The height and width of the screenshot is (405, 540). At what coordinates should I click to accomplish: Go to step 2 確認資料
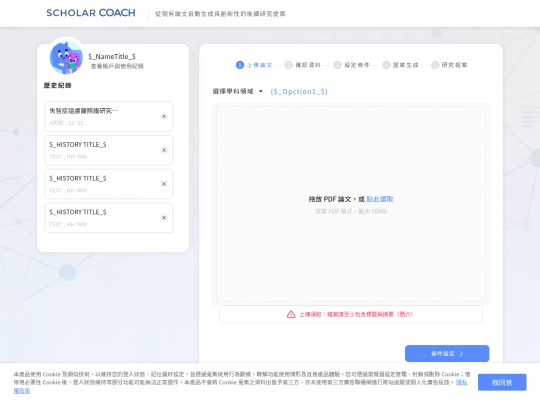click(x=303, y=65)
